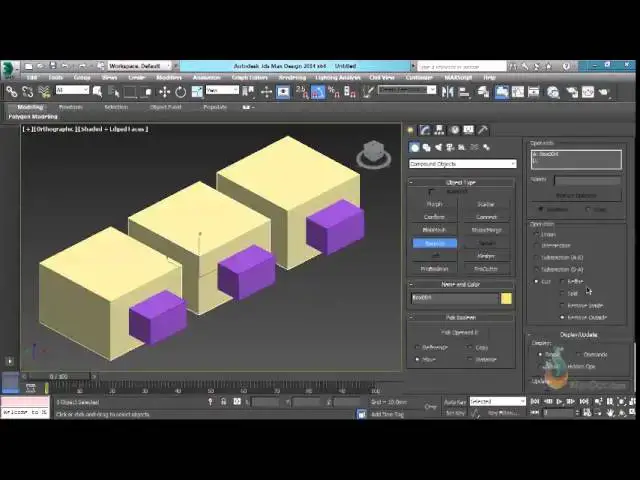
Task: Activate Select and Scale tool
Action: click(197, 92)
